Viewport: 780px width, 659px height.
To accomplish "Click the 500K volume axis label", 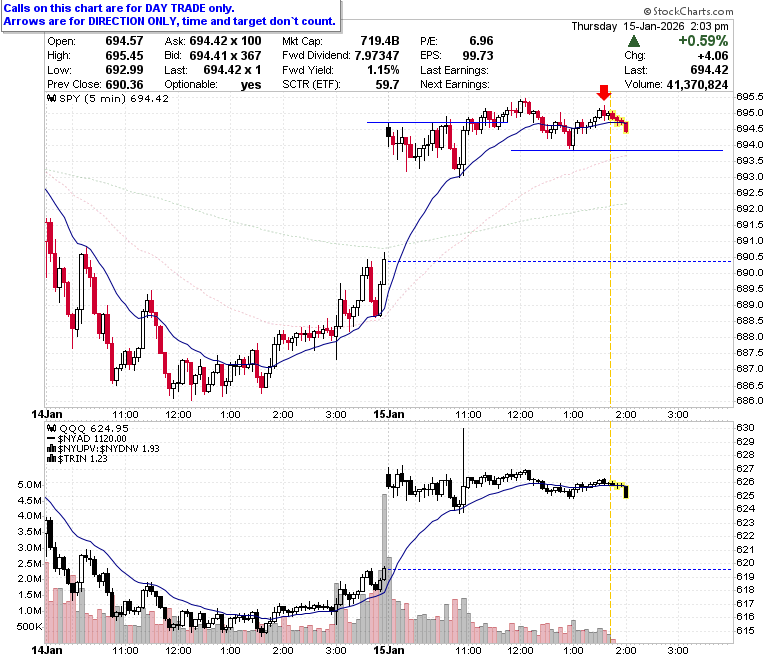I will click(x=29, y=627).
